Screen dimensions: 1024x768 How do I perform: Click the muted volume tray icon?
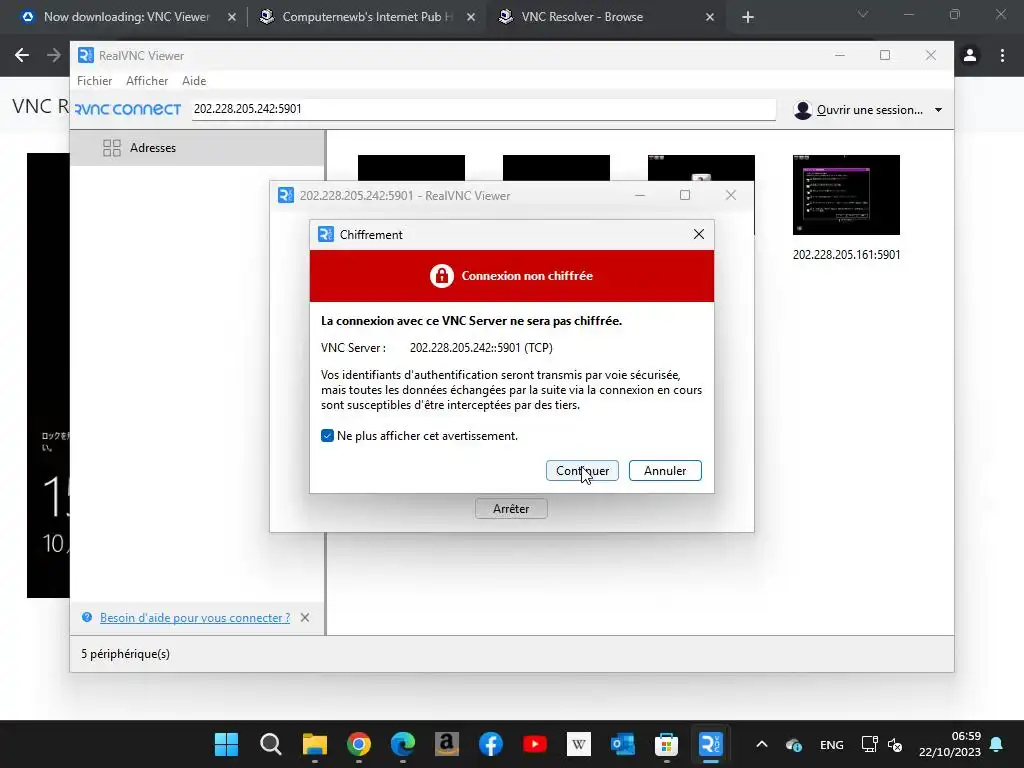pyautogui.click(x=895, y=744)
